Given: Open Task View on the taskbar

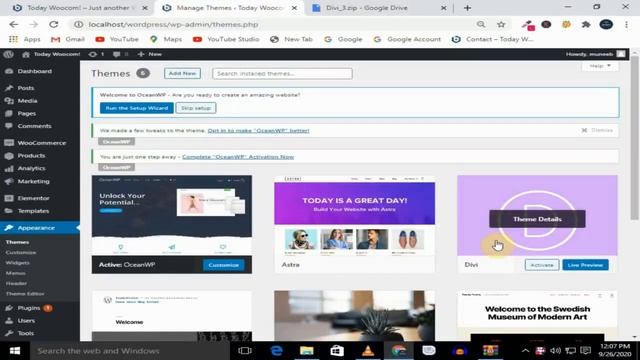Looking at the screenshot, I should 245,351.
